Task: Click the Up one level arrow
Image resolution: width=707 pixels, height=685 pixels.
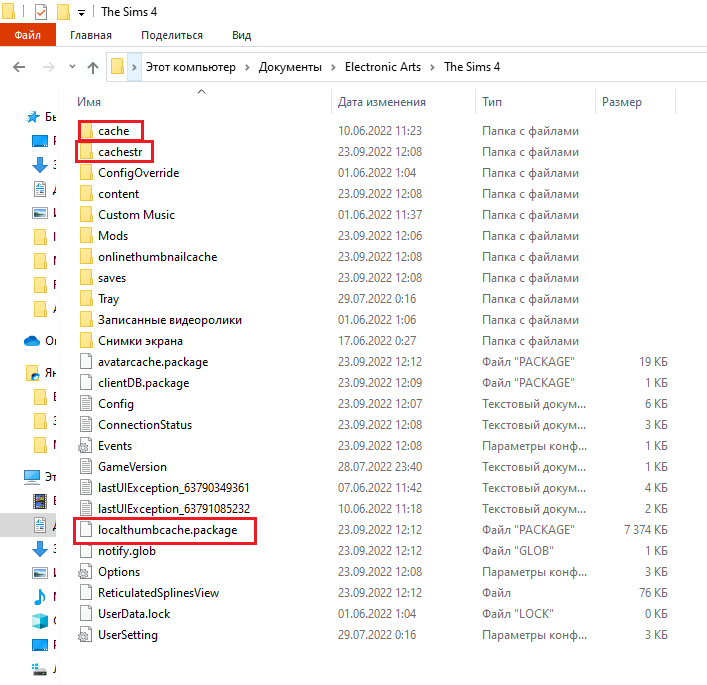Action: coord(93,68)
